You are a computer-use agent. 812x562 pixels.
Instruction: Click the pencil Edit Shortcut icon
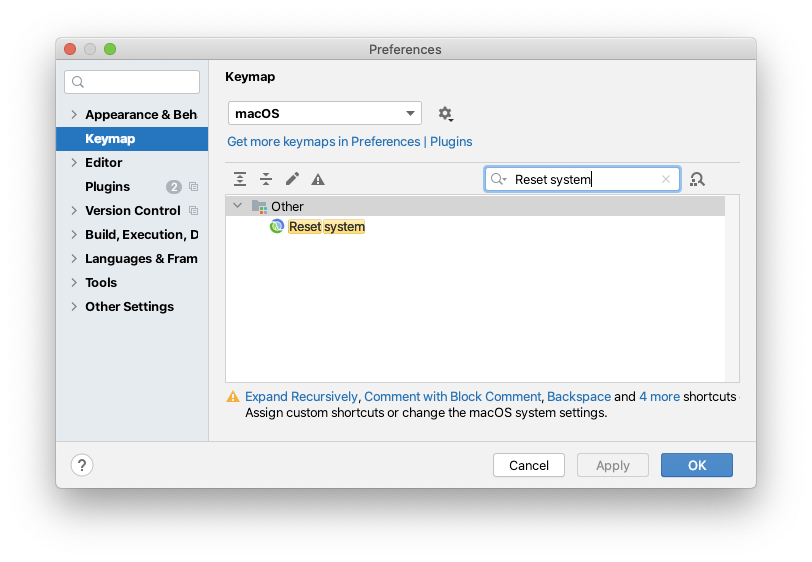click(292, 179)
